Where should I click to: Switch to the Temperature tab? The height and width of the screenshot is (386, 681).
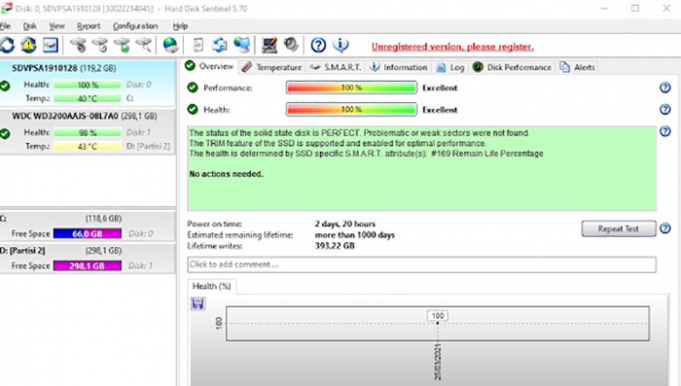(272, 67)
